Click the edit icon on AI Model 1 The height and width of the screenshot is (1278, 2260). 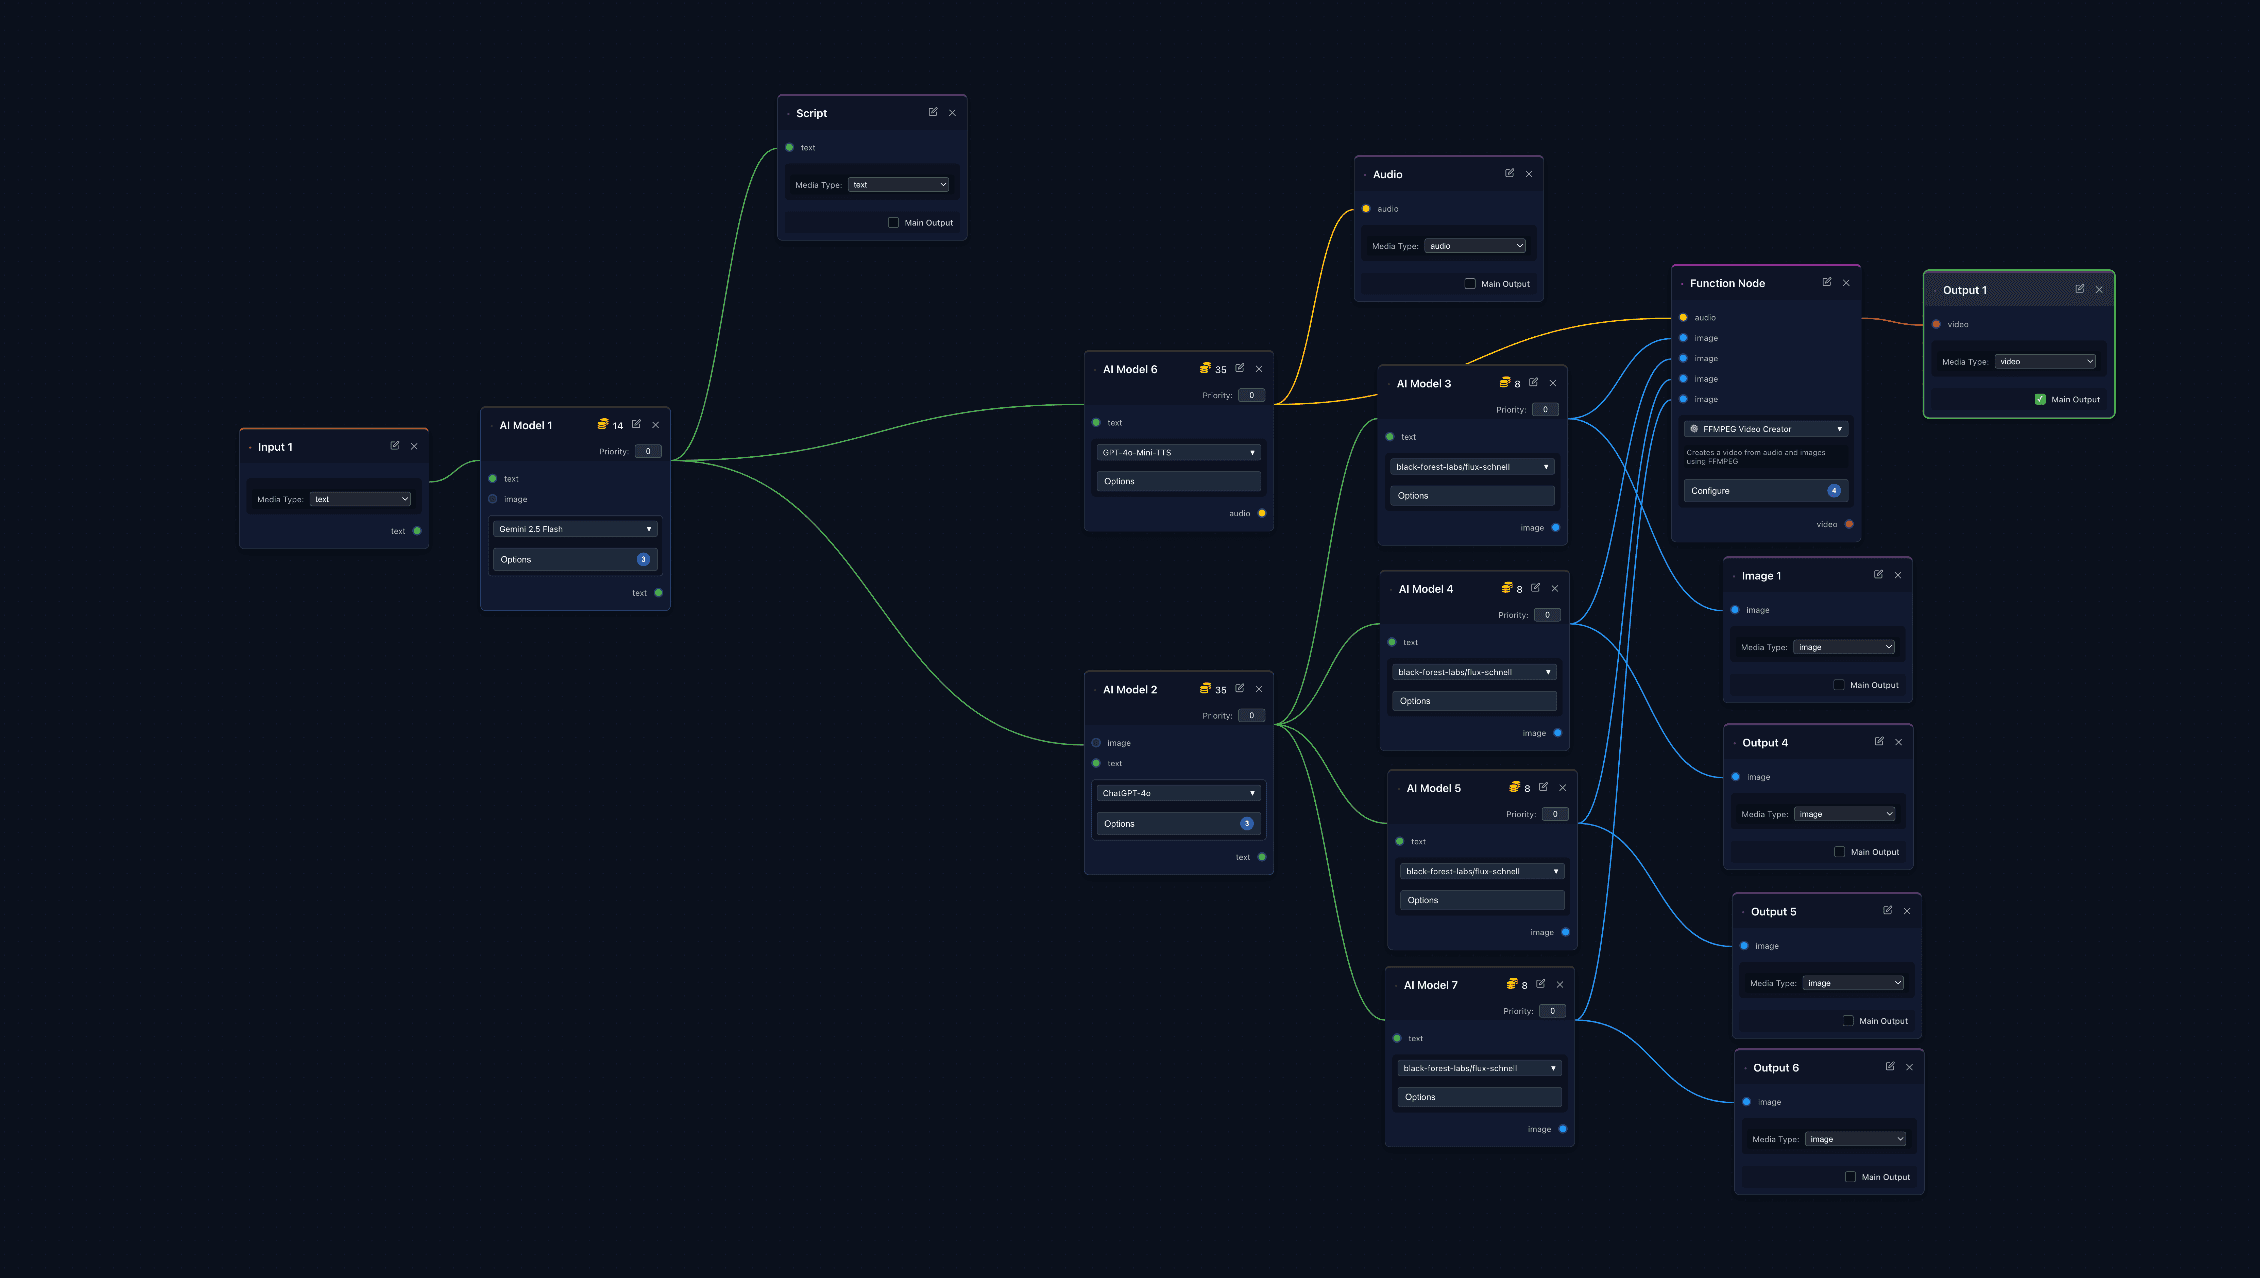pyautogui.click(x=637, y=424)
